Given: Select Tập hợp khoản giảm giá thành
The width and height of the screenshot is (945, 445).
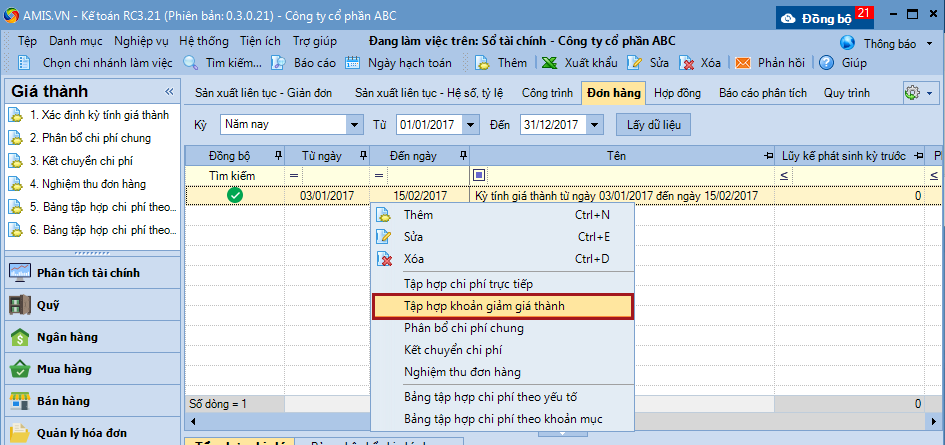Looking at the screenshot, I should click(501, 306).
